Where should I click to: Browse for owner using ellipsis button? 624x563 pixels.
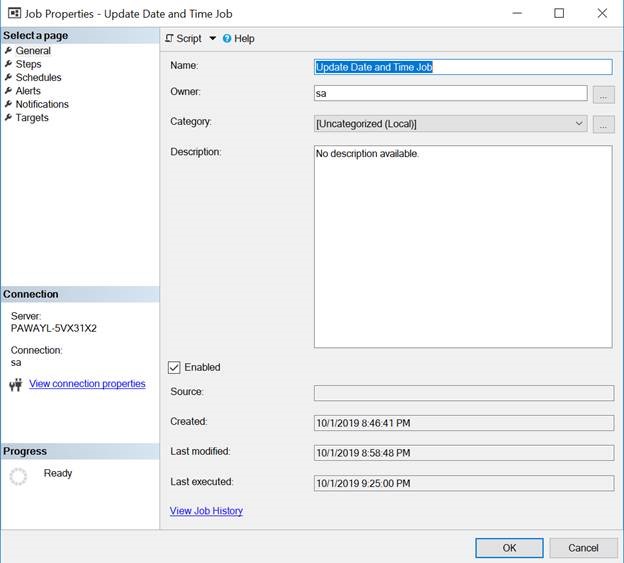(603, 94)
